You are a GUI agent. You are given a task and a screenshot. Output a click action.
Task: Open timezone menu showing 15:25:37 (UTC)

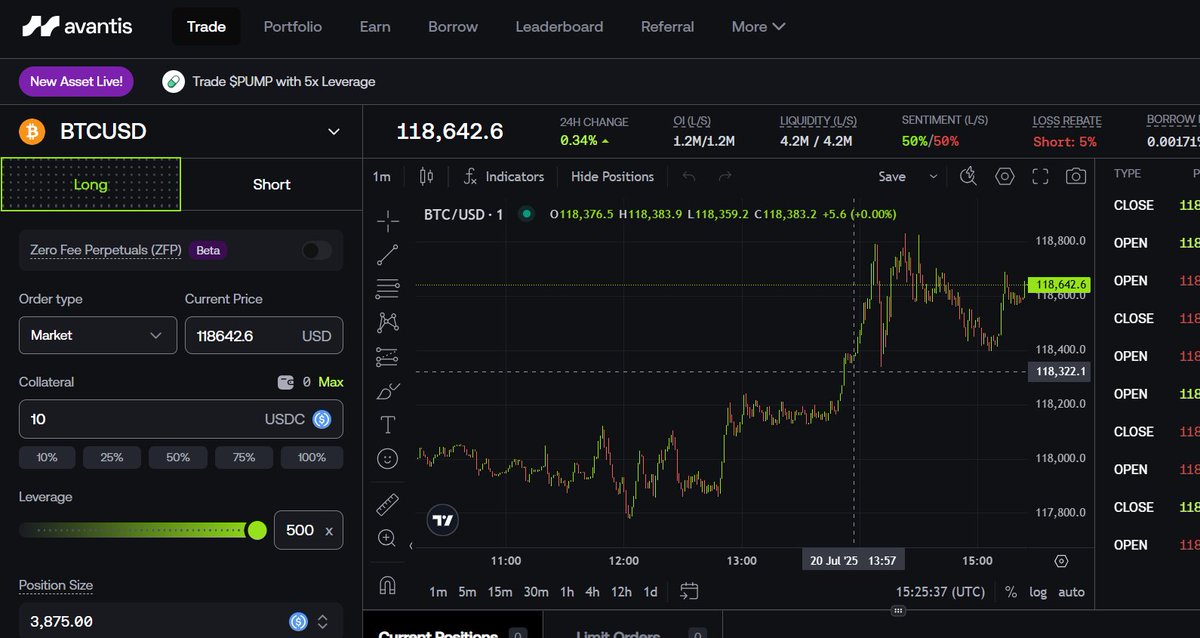(940, 592)
